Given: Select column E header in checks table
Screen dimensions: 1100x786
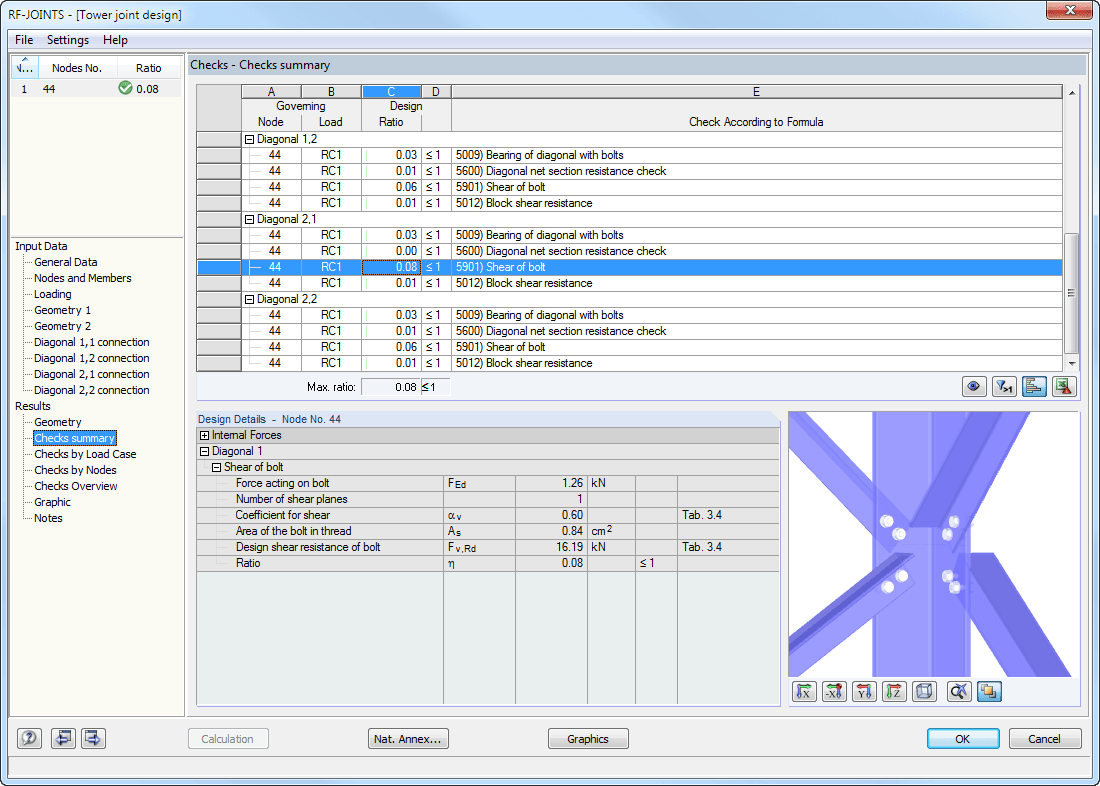Looking at the screenshot, I should [x=756, y=92].
